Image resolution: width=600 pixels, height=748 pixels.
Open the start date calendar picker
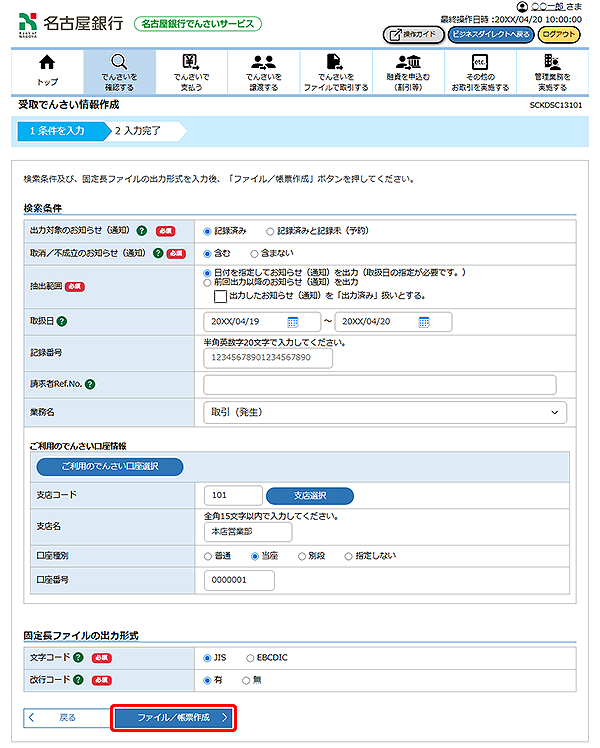pyautogui.click(x=293, y=322)
